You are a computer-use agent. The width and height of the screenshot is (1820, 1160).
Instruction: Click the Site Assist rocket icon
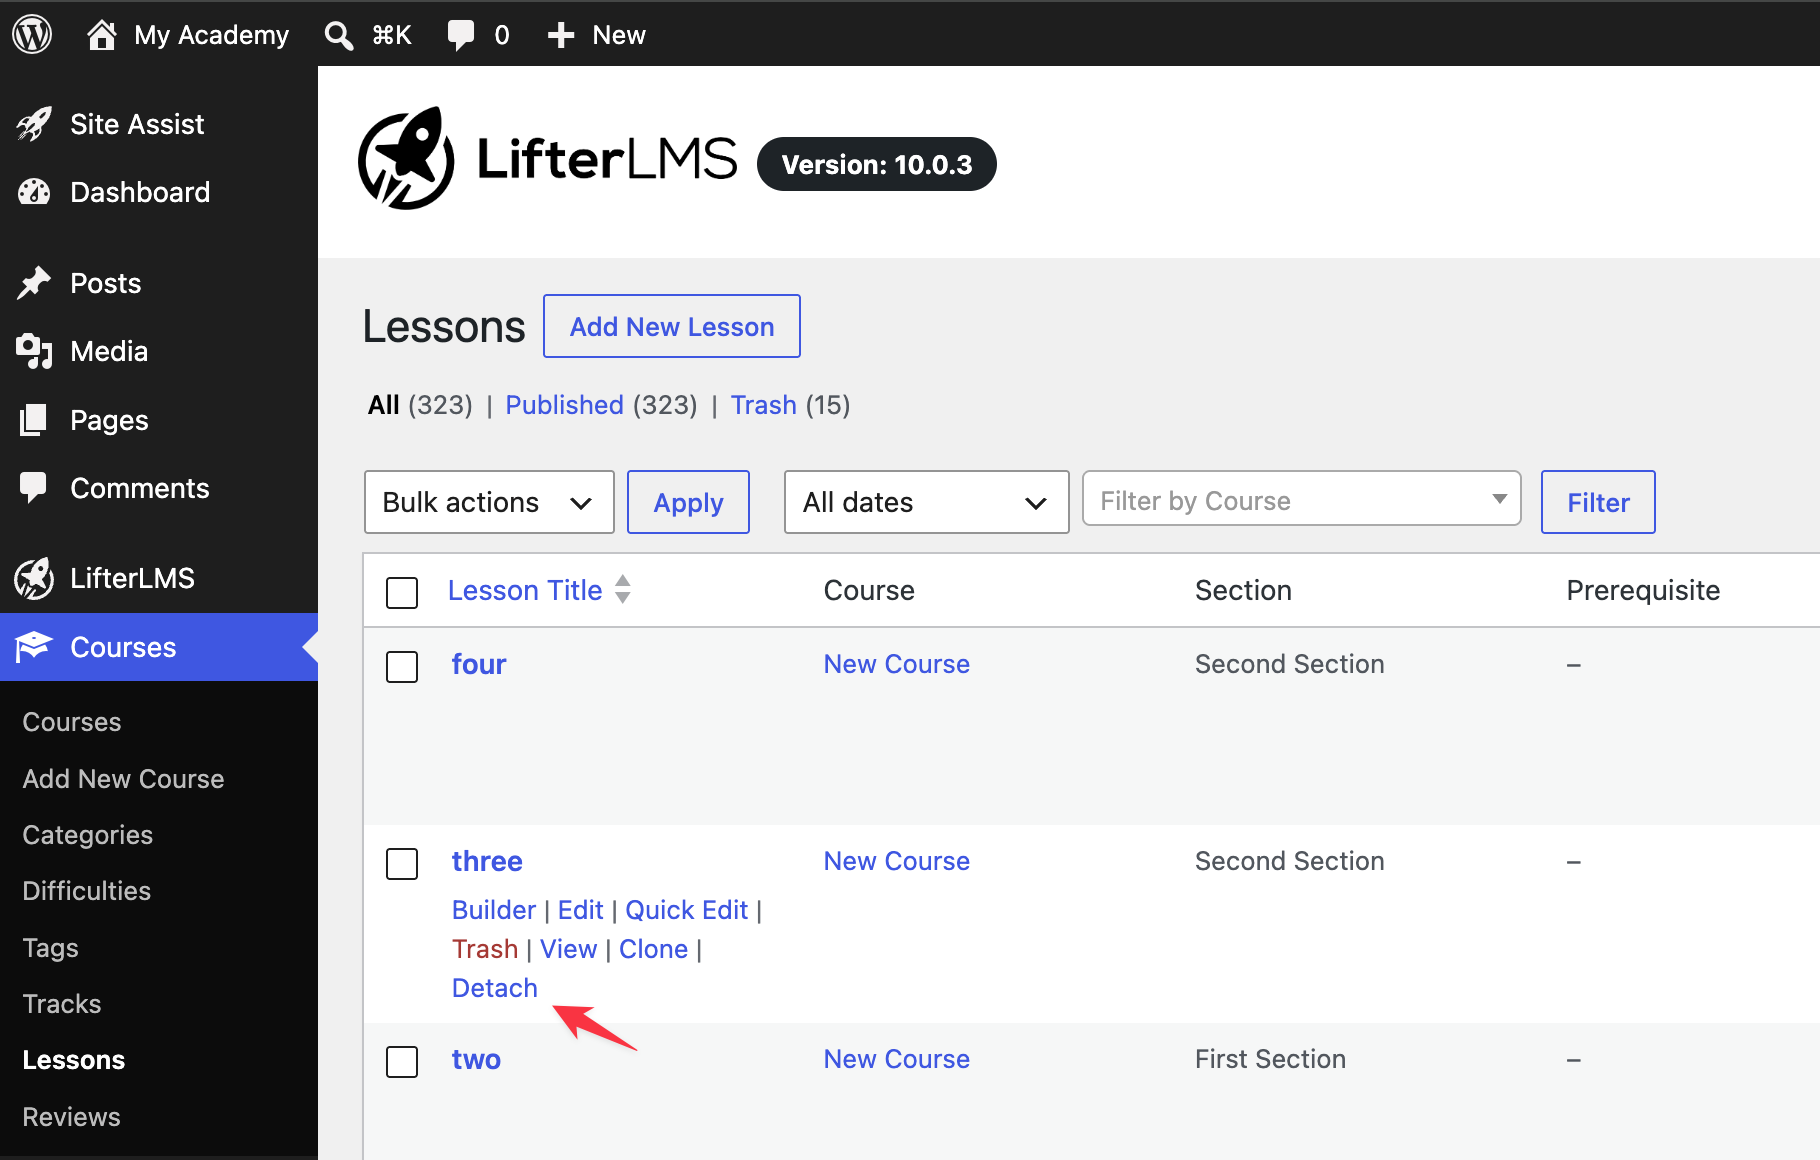click(x=34, y=124)
